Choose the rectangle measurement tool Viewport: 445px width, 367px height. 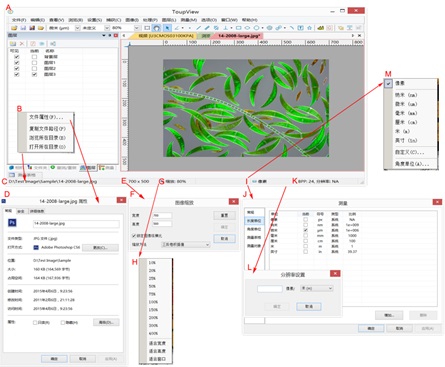point(239,28)
